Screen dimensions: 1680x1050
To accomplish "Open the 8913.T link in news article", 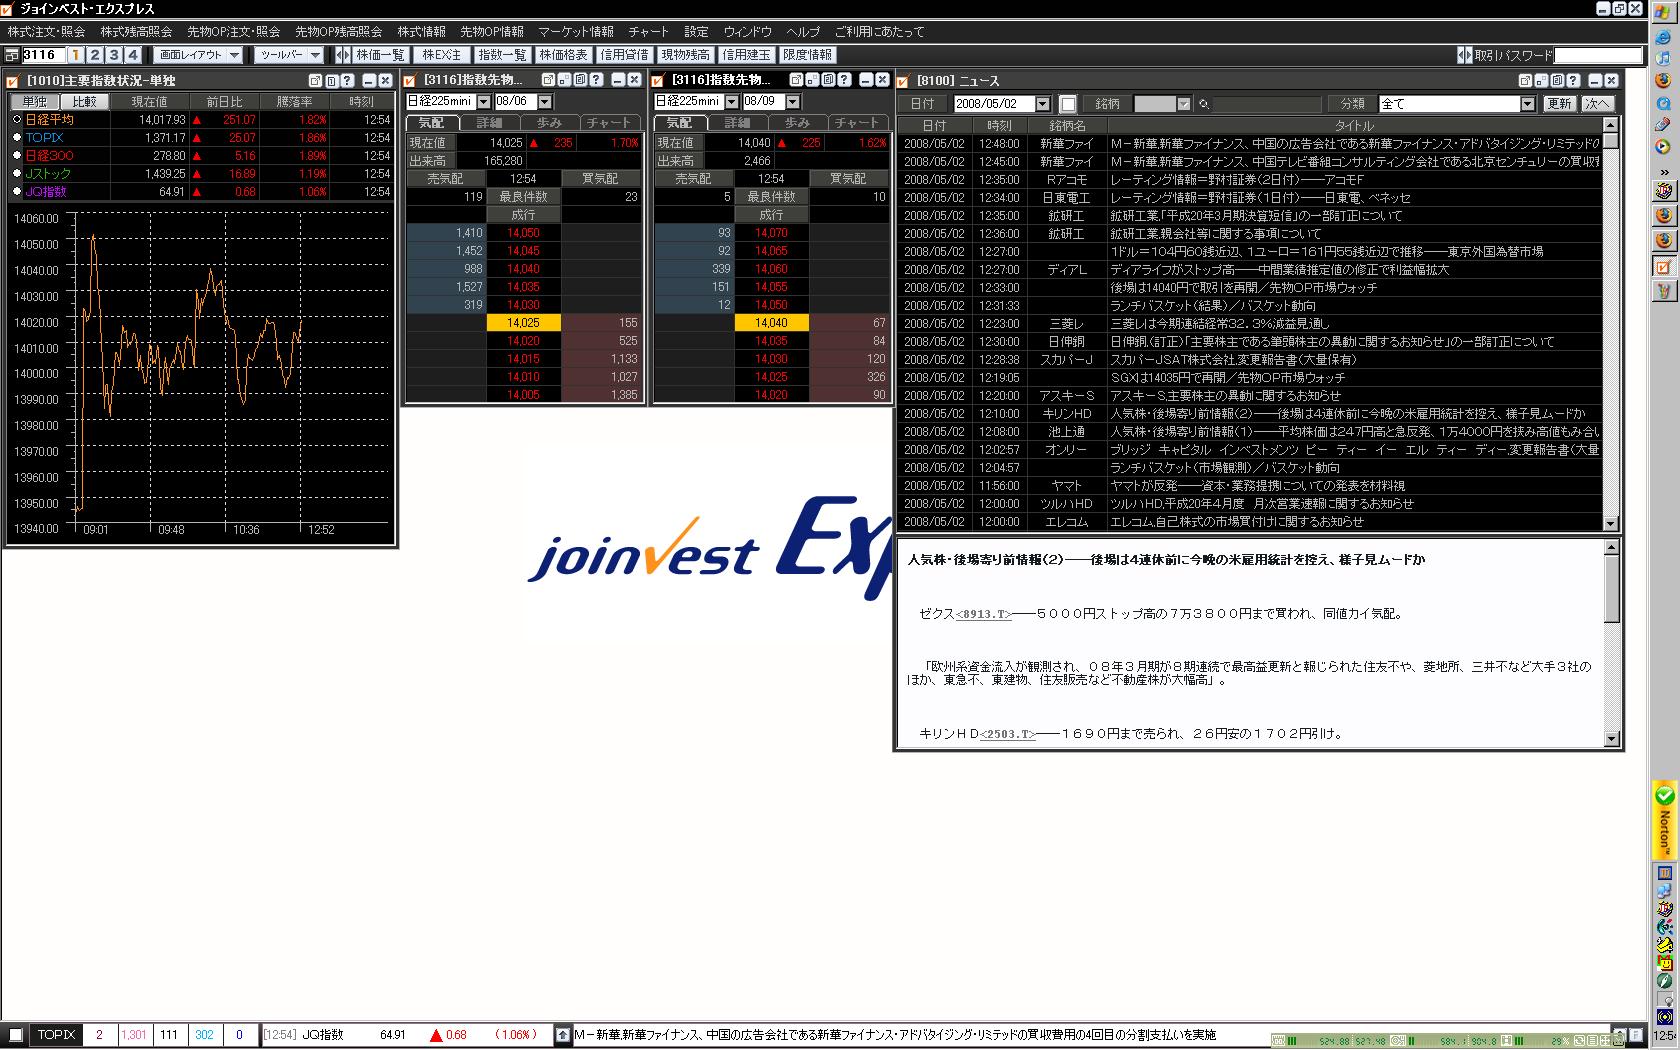I will pos(983,614).
